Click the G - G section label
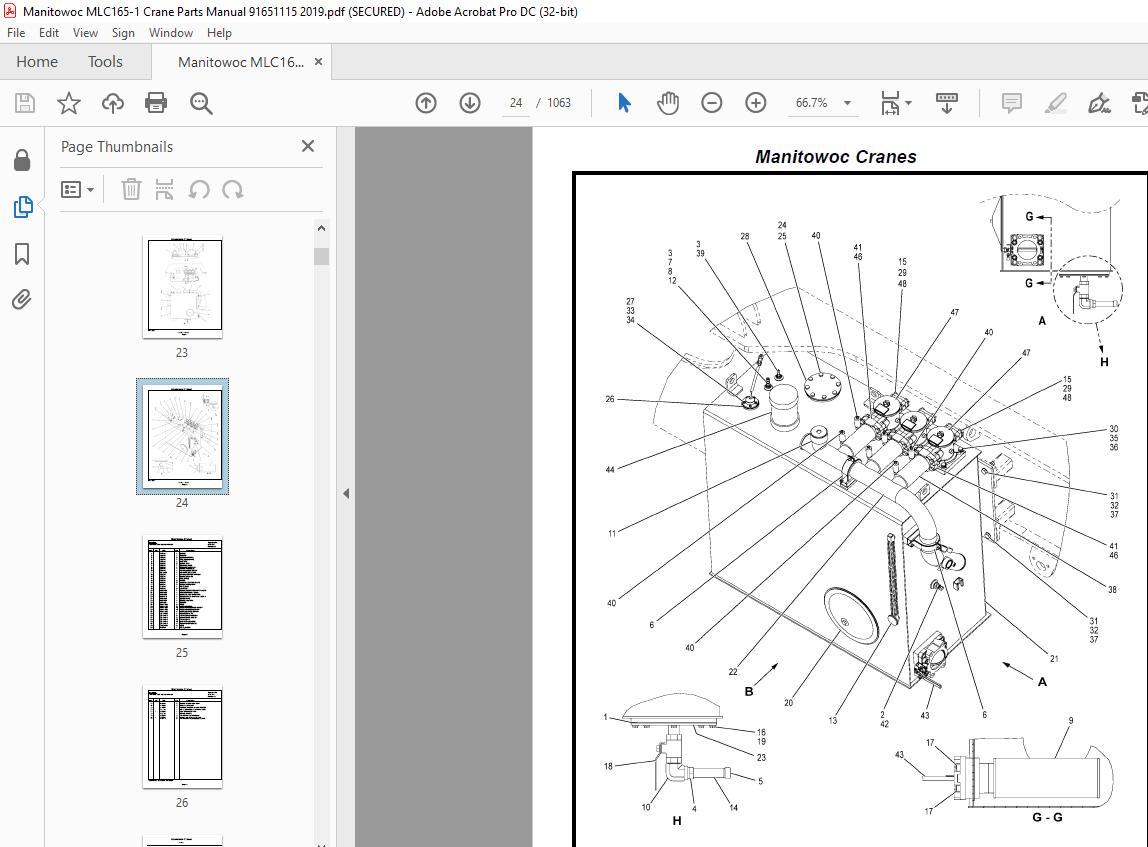Screen dimensions: 1148x847 tap(1047, 817)
